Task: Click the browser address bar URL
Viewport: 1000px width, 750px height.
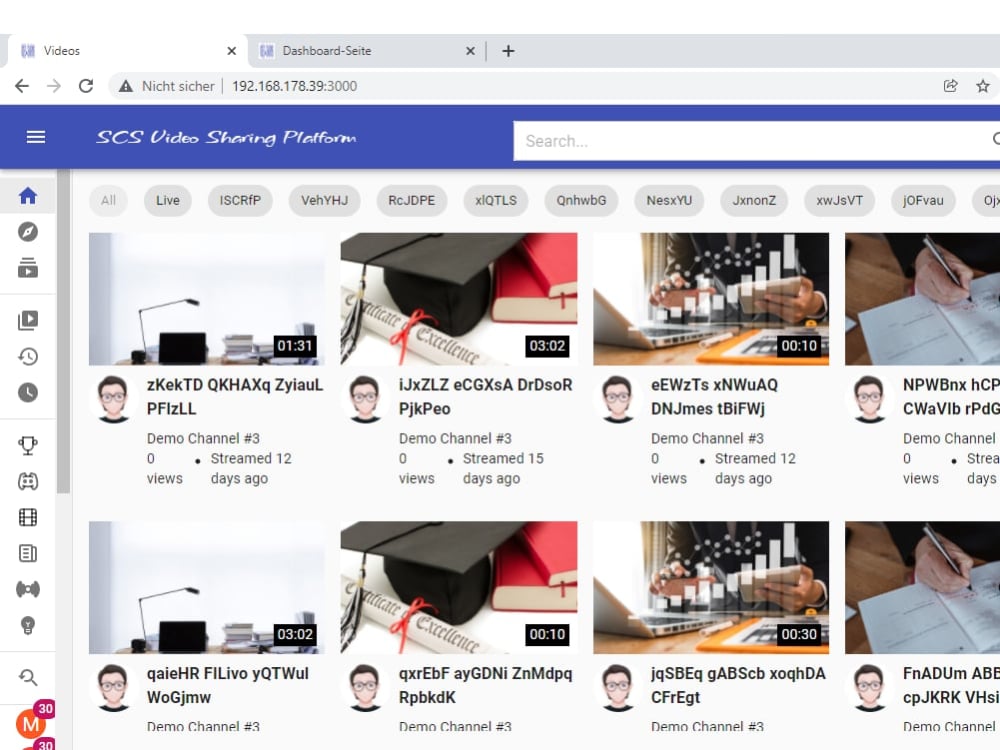Action: click(295, 86)
